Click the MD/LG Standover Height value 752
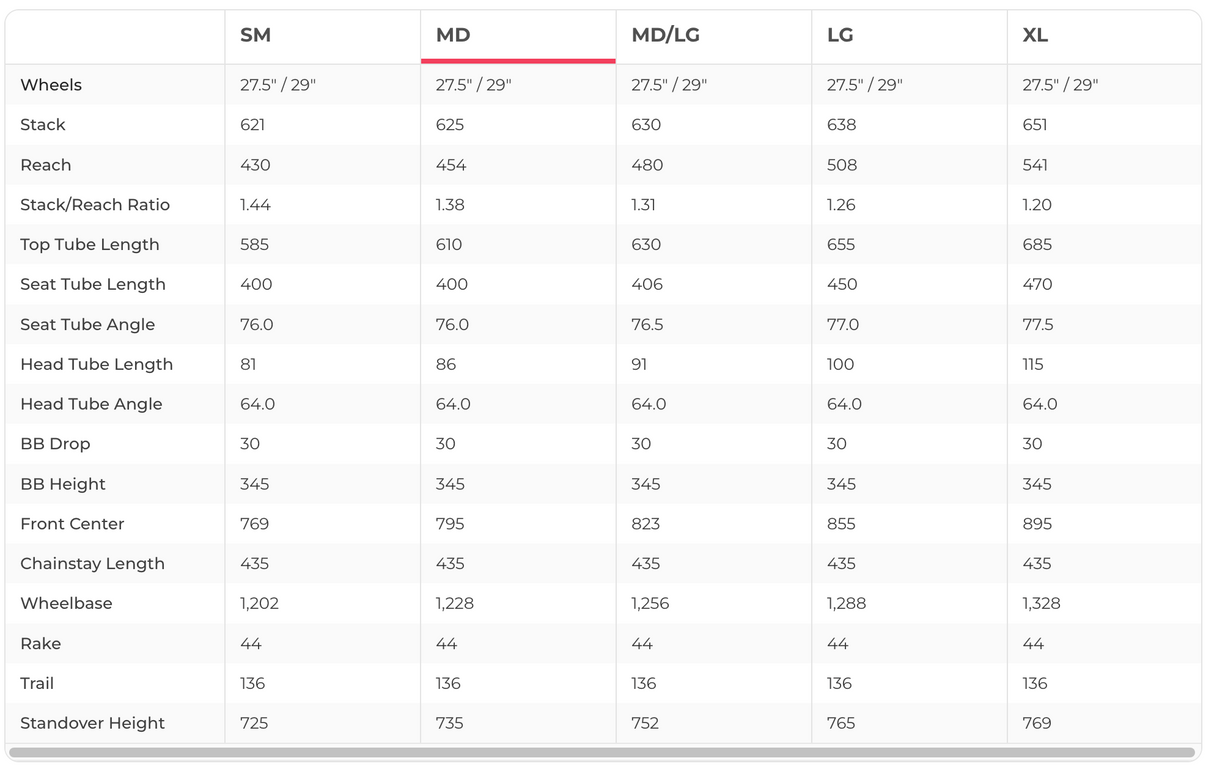 tap(645, 724)
